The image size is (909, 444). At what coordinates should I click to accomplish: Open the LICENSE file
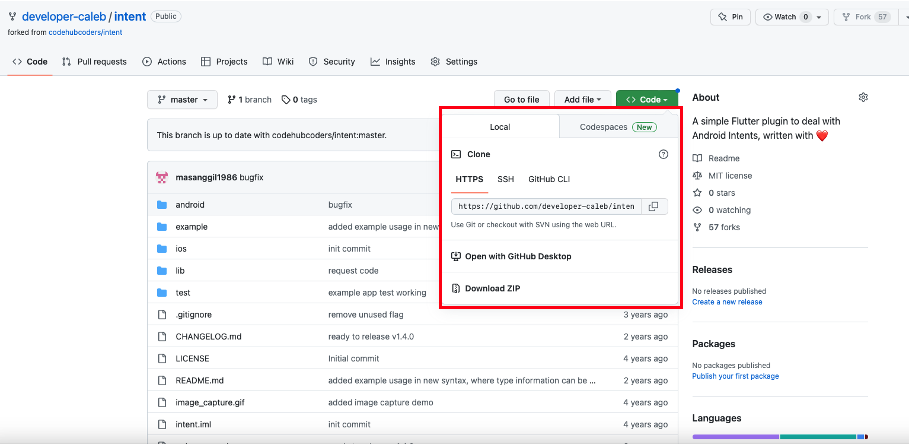pos(192,359)
